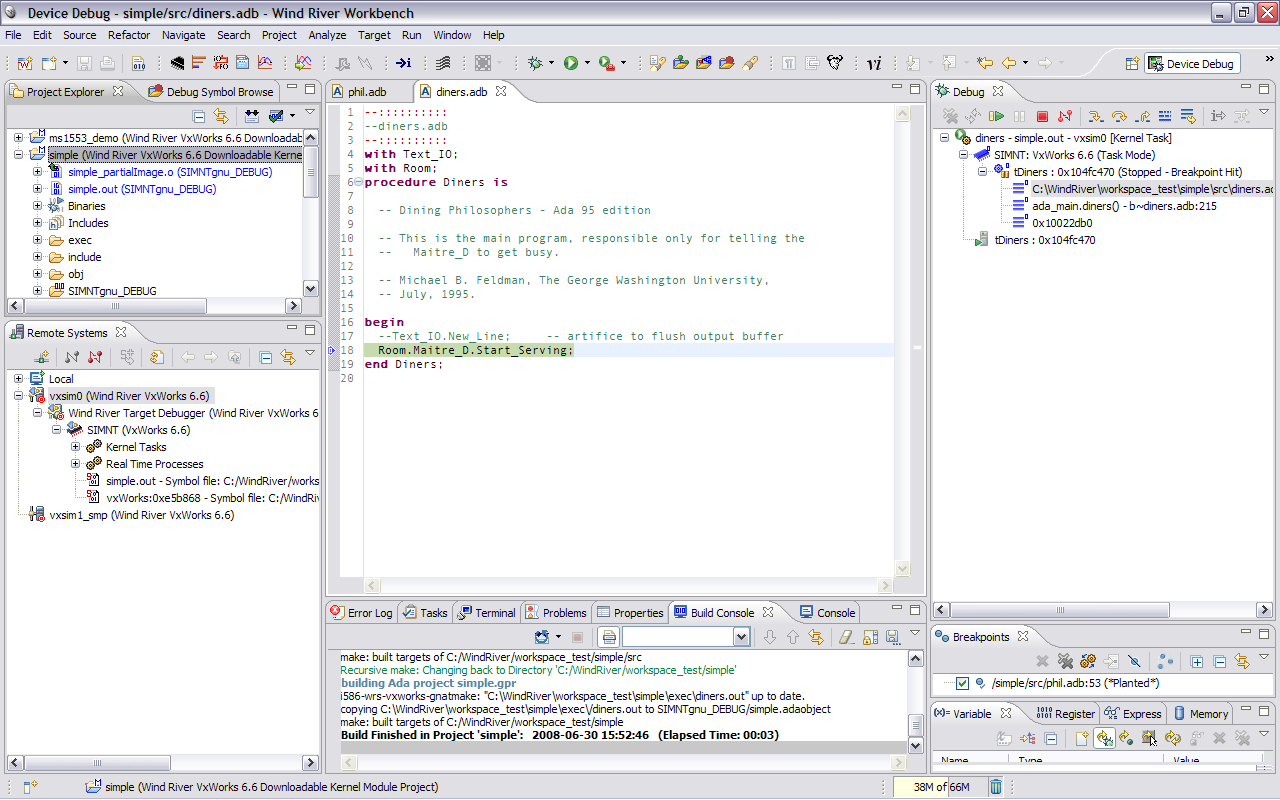Screen dimensions: 1280x800
Task: Open the Build Console combo box dropdown
Action: pos(741,637)
